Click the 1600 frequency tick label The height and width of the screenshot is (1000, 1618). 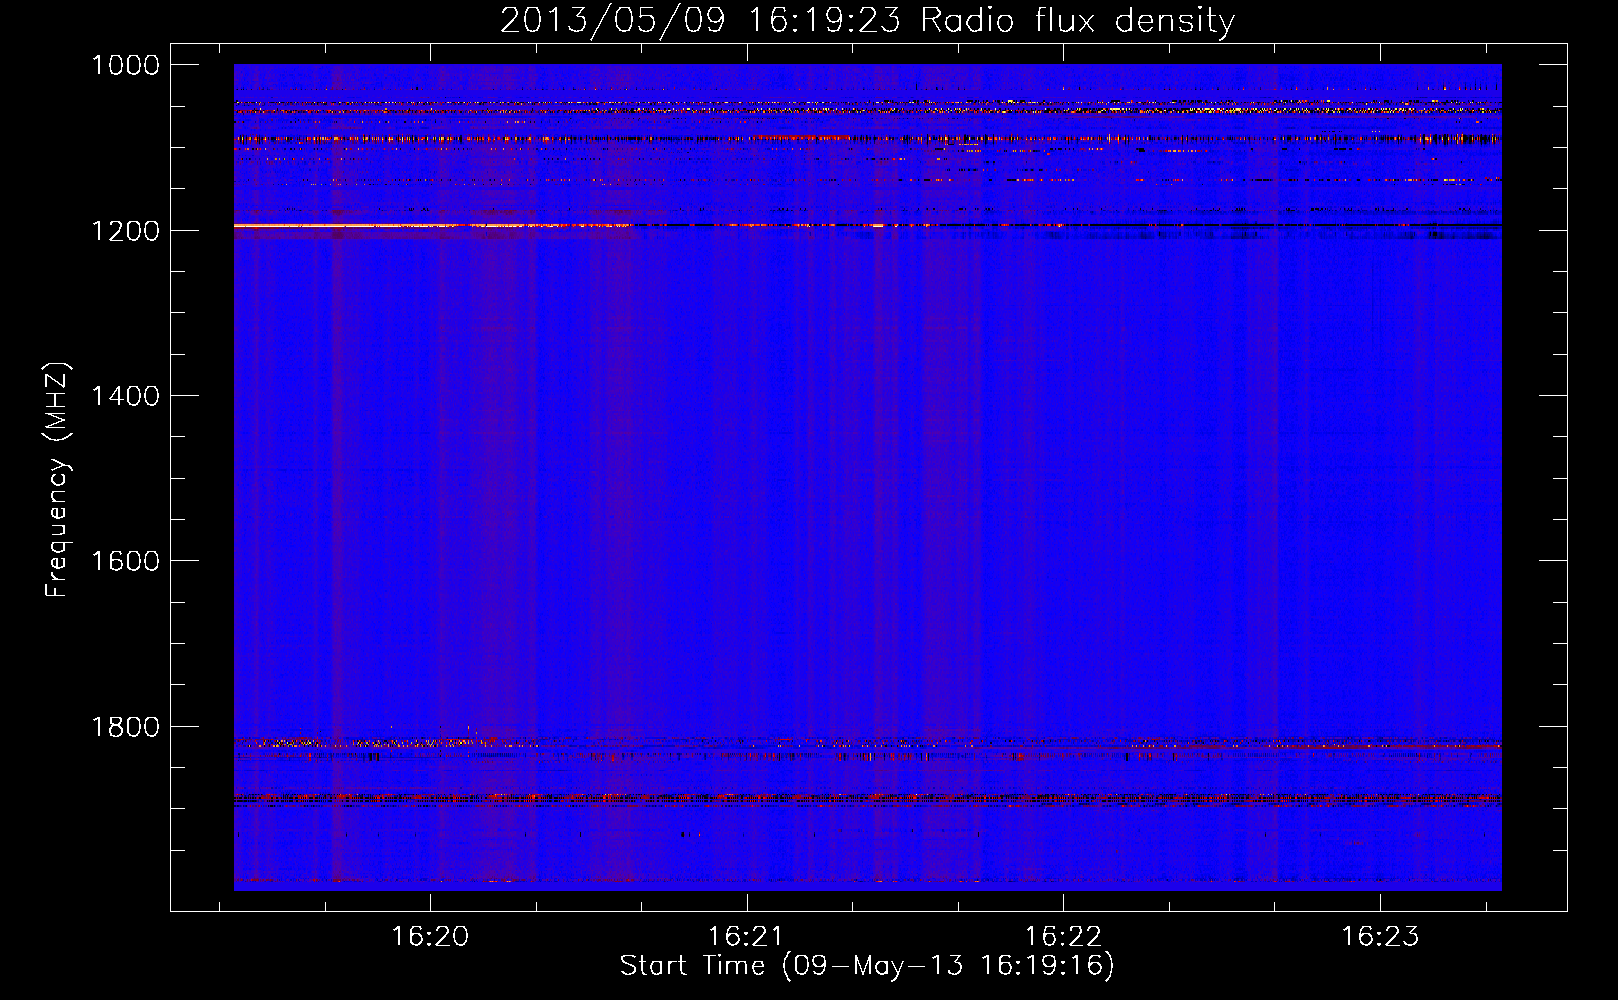click(x=125, y=561)
